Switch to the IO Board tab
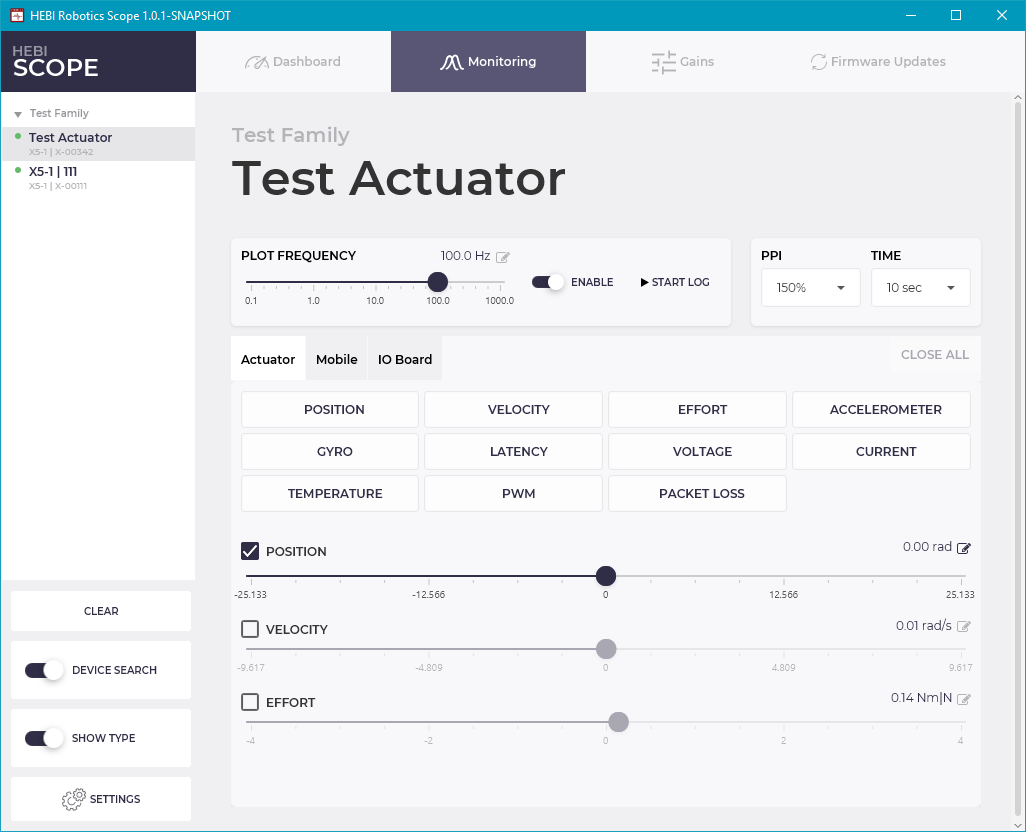1026x832 pixels. coord(404,358)
